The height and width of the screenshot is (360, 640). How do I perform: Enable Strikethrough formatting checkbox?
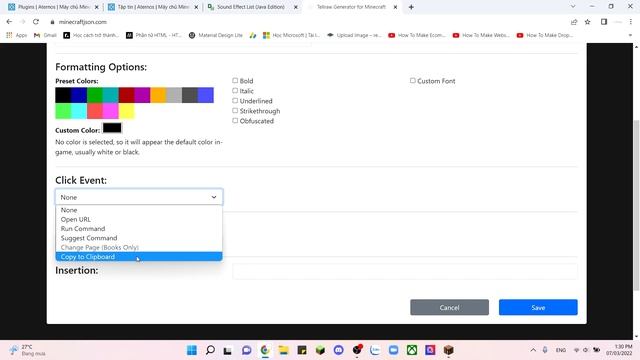(235, 111)
